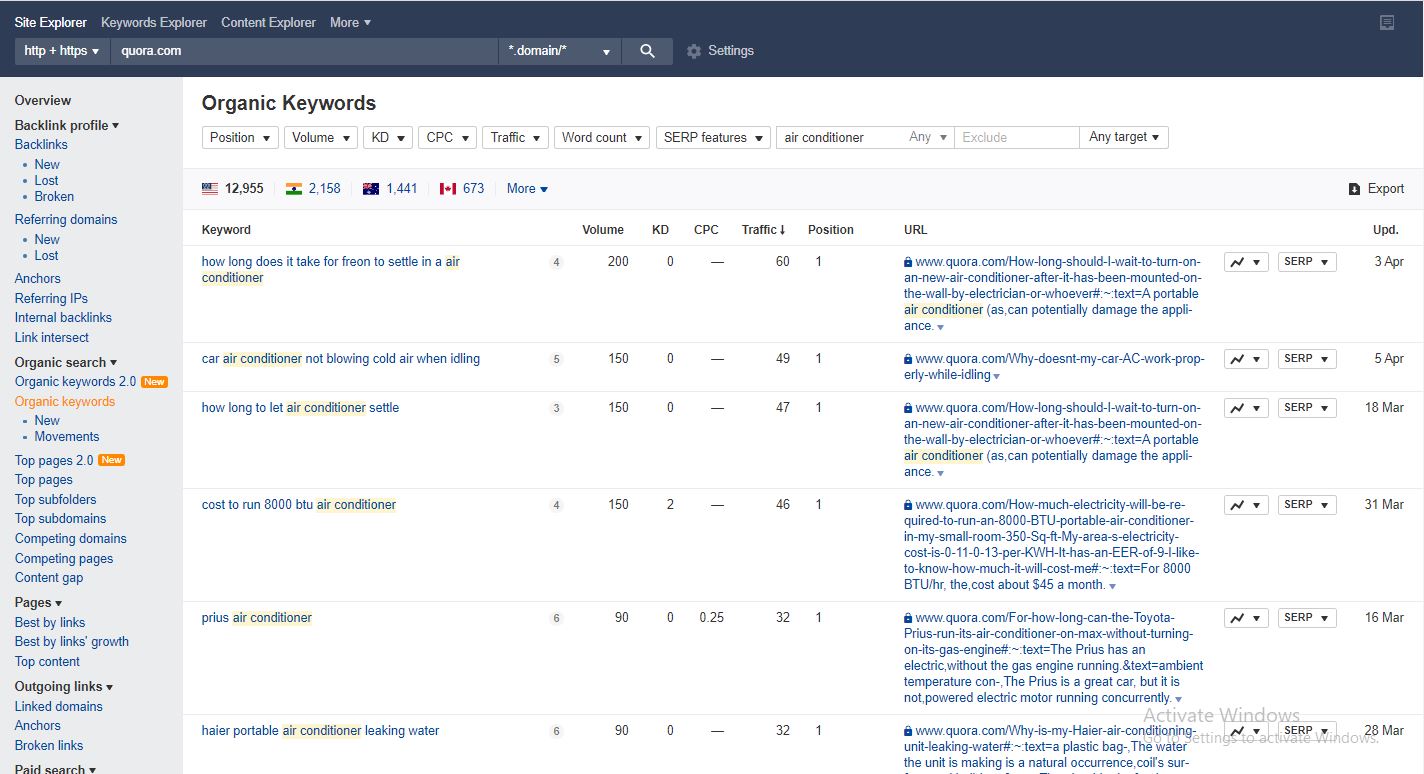Sort by the Position column header

831,229
